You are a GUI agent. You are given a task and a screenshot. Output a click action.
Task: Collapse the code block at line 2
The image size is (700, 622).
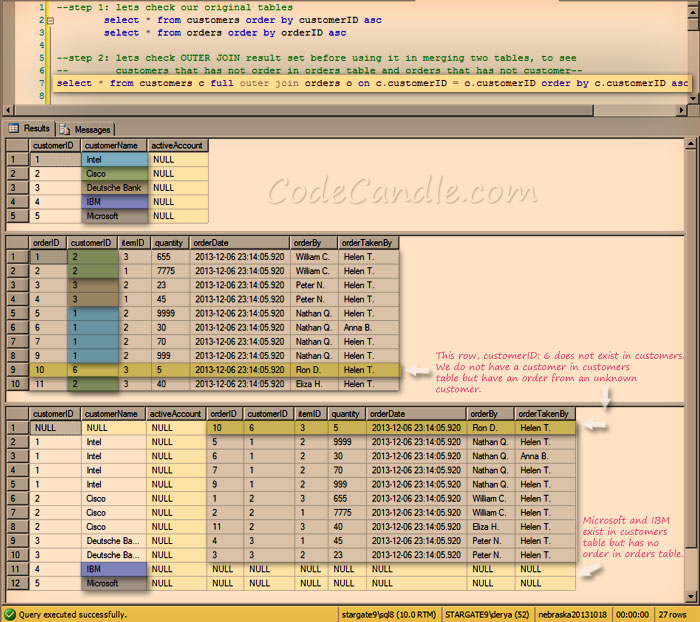pyautogui.click(x=50, y=21)
